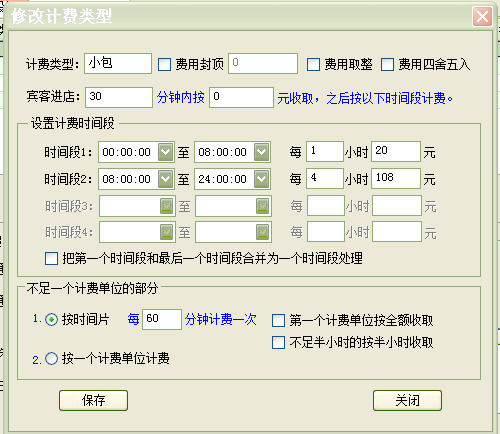
Task: Click the 时间段3 price field
Action: point(397,206)
